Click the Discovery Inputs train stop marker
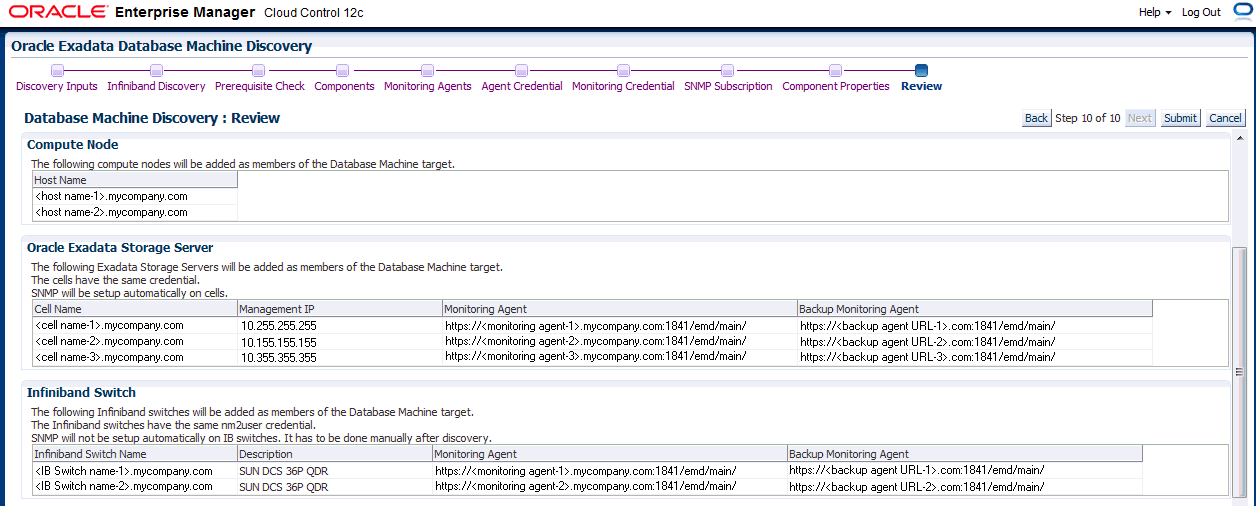 [x=57, y=70]
